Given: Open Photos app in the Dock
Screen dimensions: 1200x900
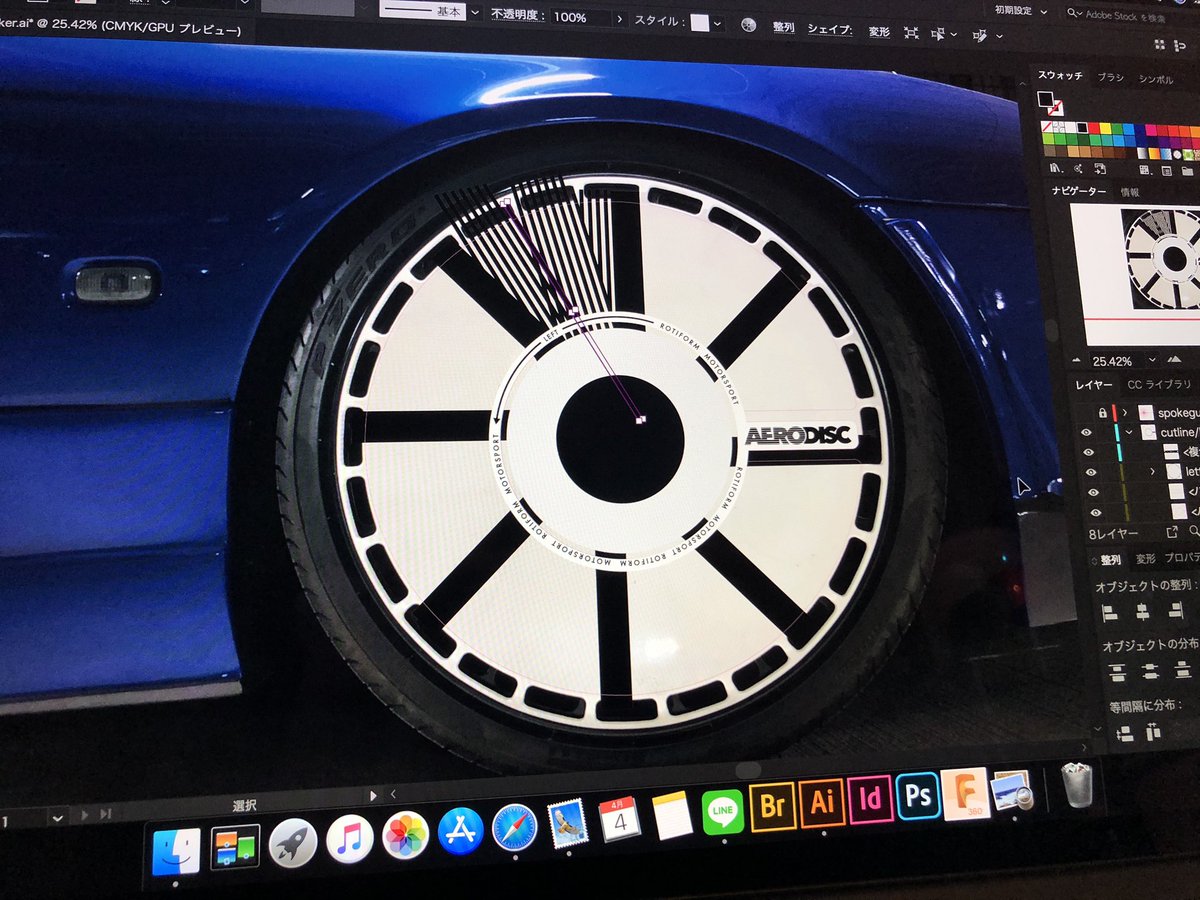Looking at the screenshot, I should coord(406,834).
